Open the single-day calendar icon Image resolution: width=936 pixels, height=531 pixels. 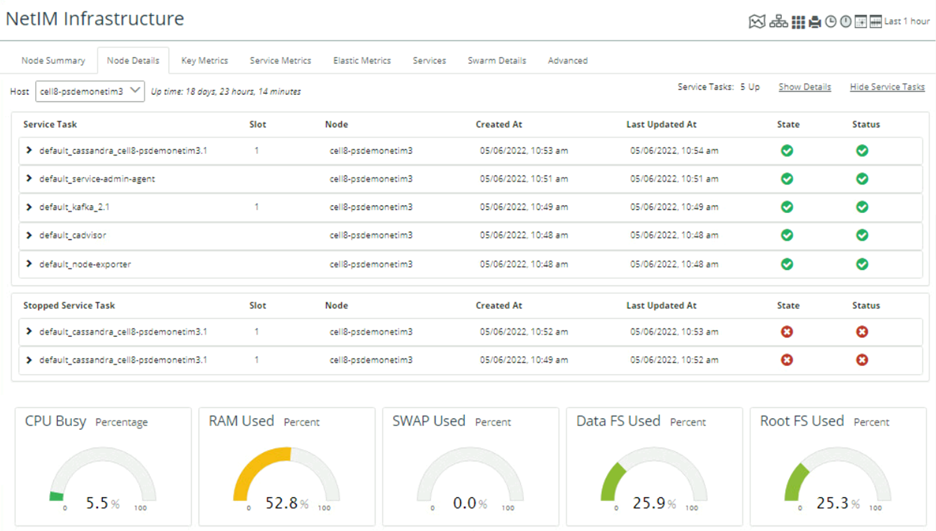860,22
